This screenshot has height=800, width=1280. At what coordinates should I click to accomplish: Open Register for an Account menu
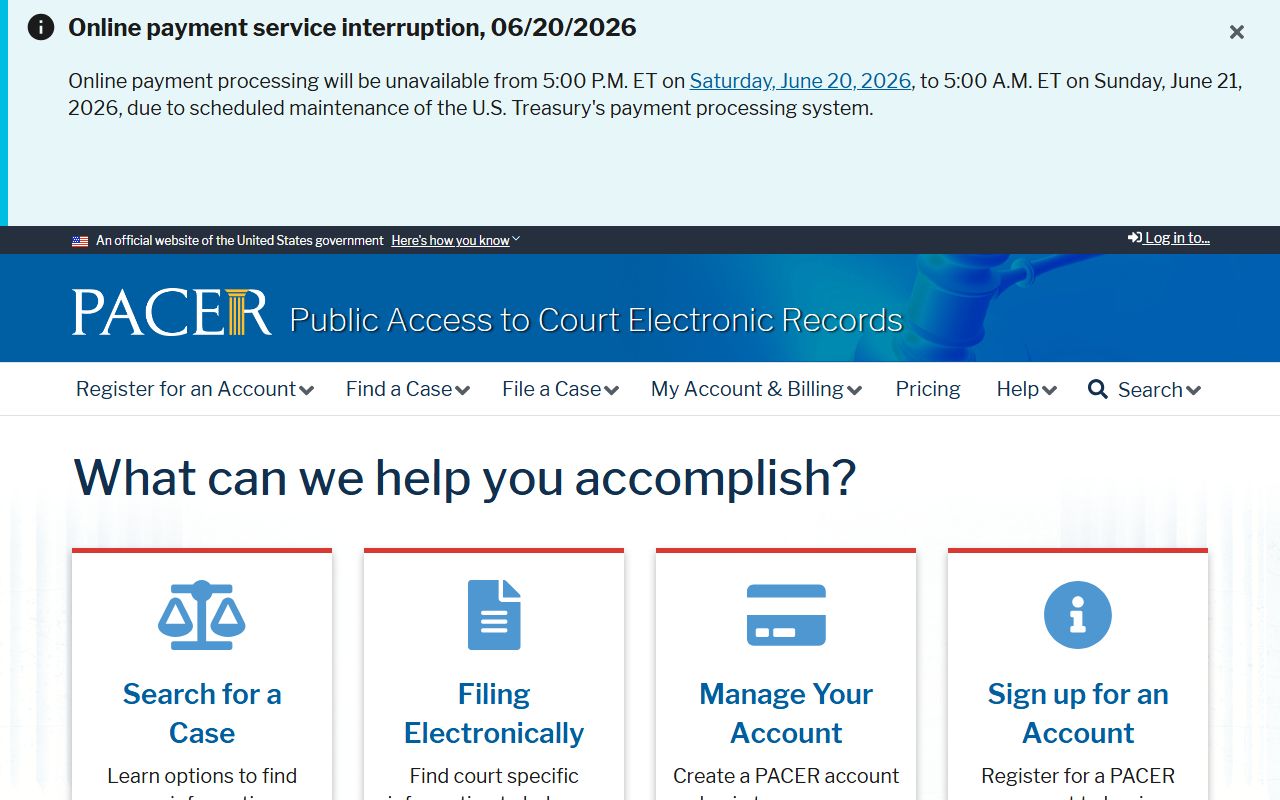pos(195,389)
